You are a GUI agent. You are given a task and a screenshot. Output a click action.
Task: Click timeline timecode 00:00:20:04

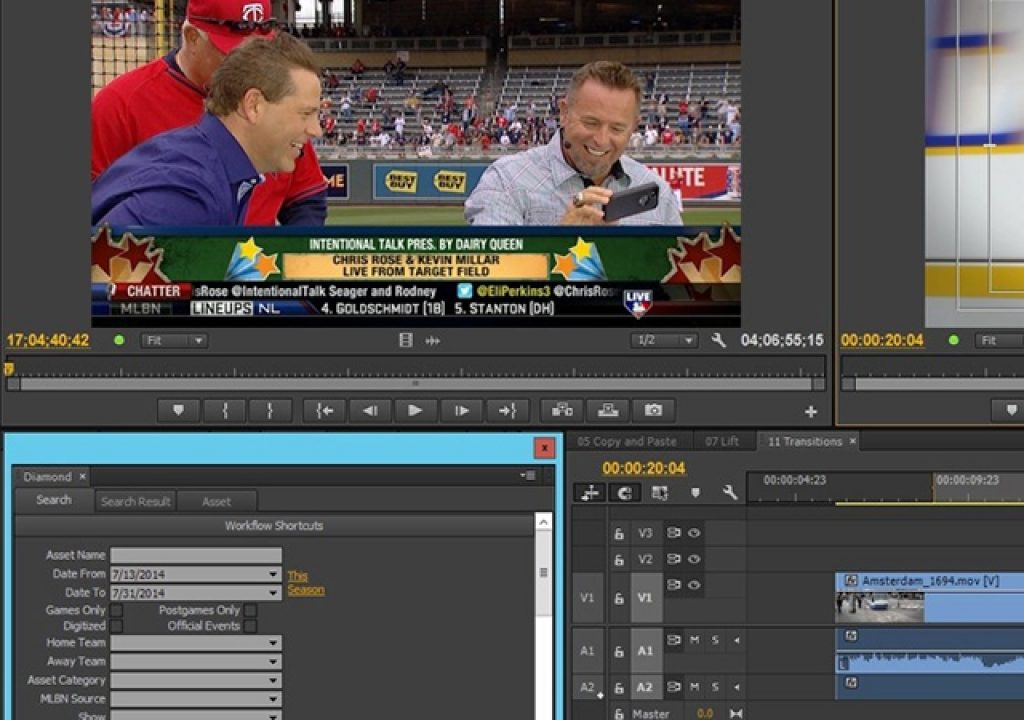tap(644, 468)
